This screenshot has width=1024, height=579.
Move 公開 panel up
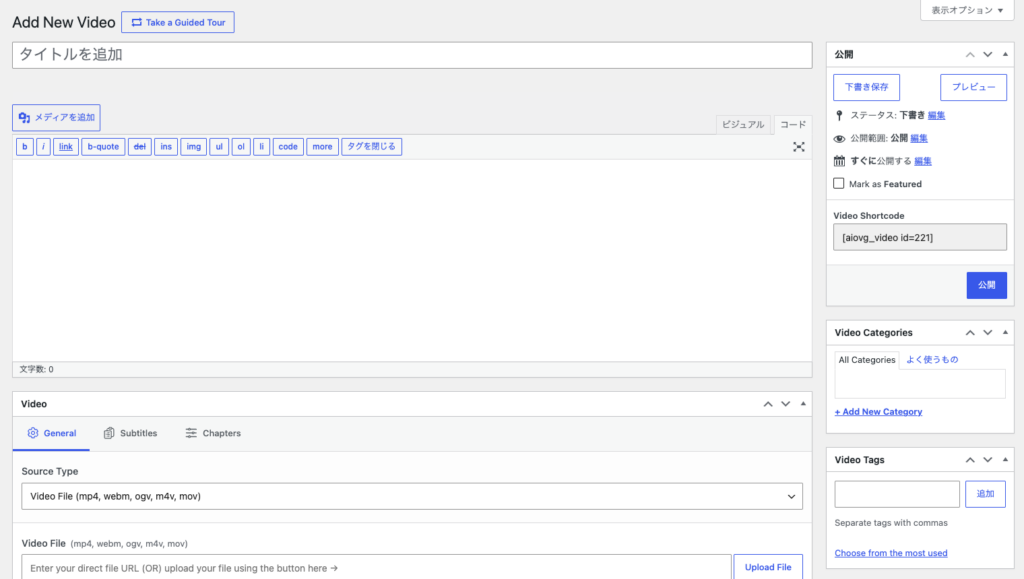click(x=970, y=55)
